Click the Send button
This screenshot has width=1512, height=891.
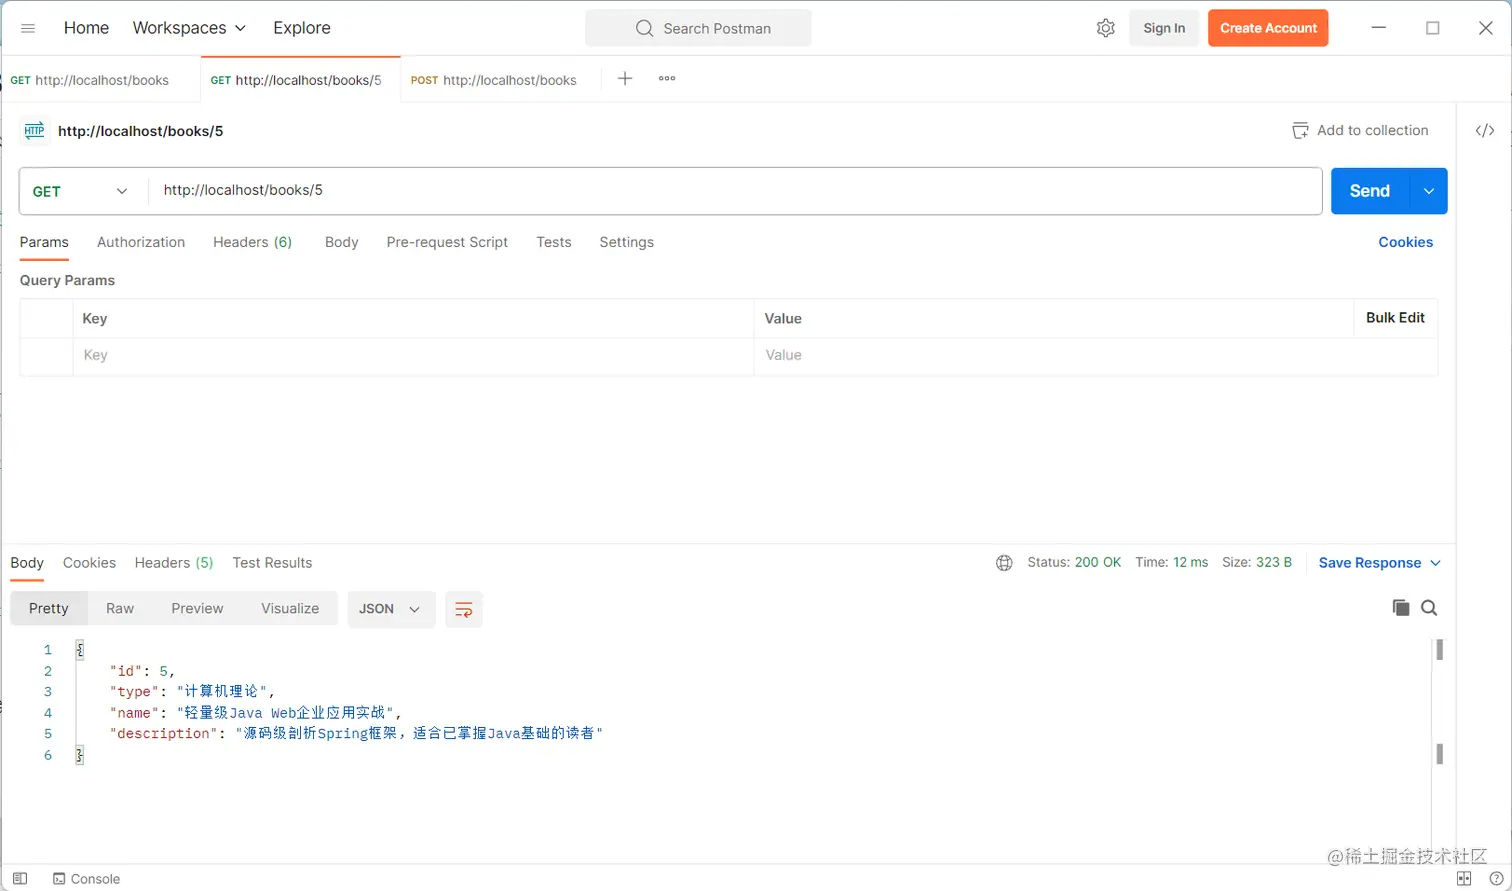tap(1370, 191)
